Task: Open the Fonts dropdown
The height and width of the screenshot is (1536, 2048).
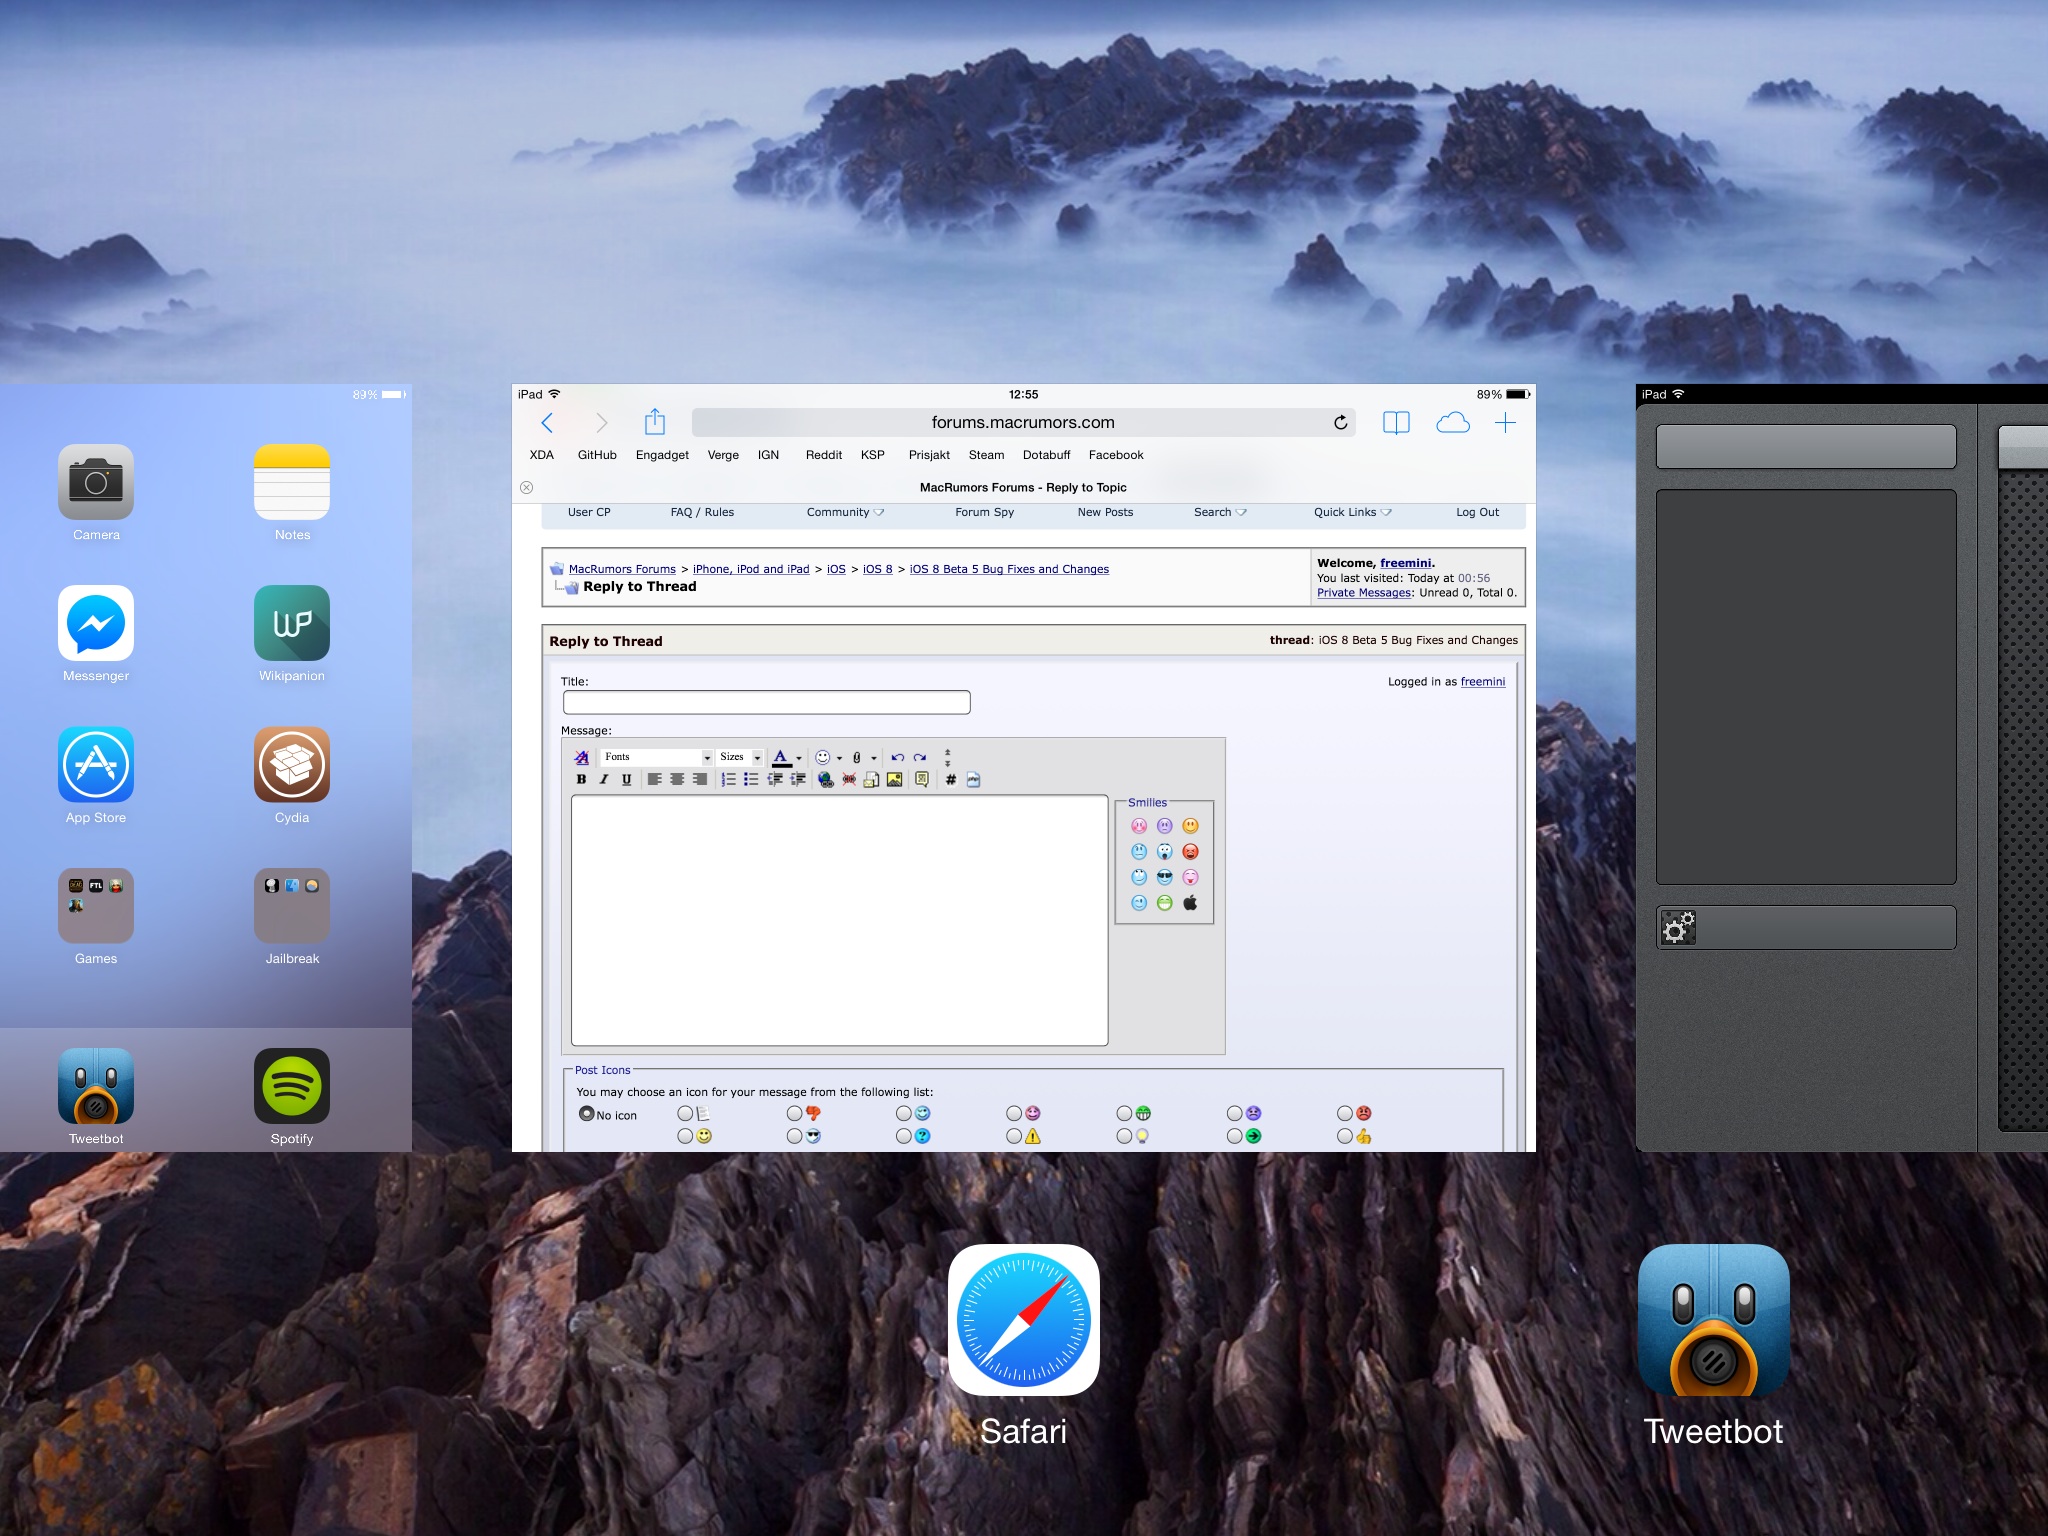Action: pyautogui.click(x=657, y=757)
